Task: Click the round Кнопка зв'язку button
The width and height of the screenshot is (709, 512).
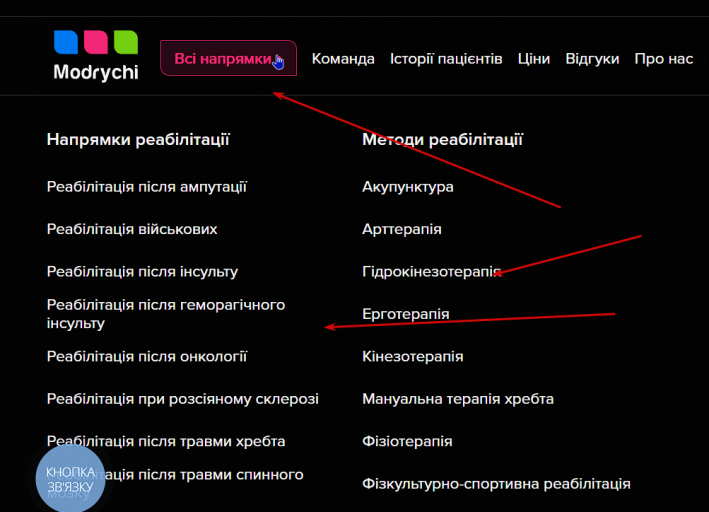Action: click(70, 479)
